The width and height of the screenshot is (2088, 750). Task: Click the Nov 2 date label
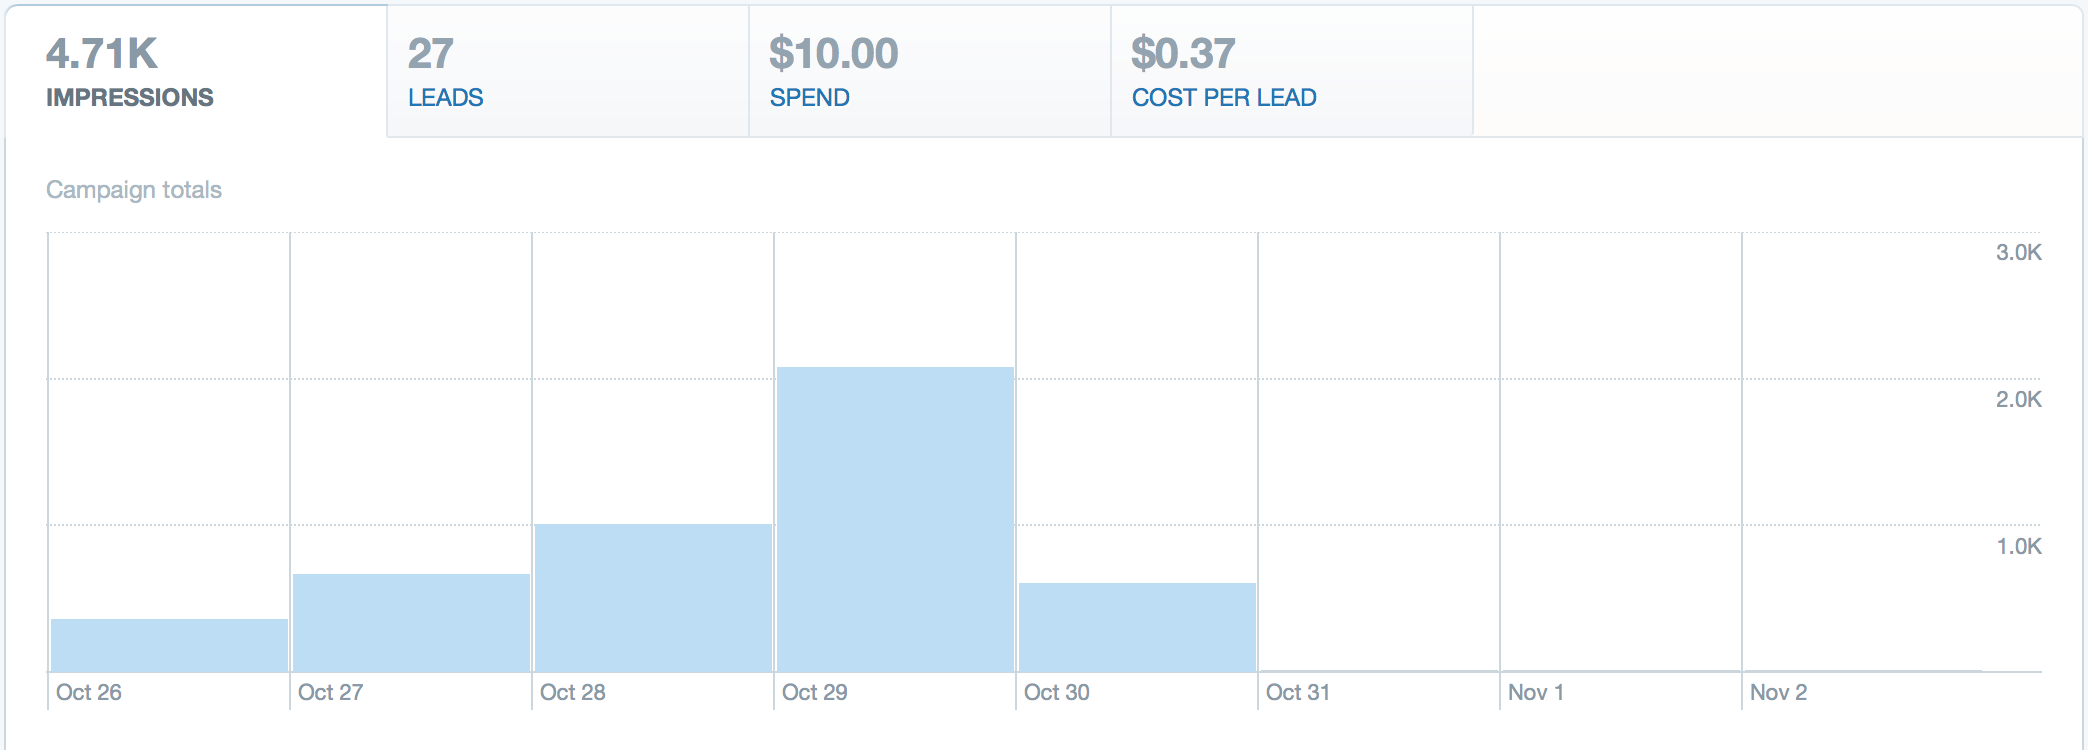pyautogui.click(x=1779, y=692)
